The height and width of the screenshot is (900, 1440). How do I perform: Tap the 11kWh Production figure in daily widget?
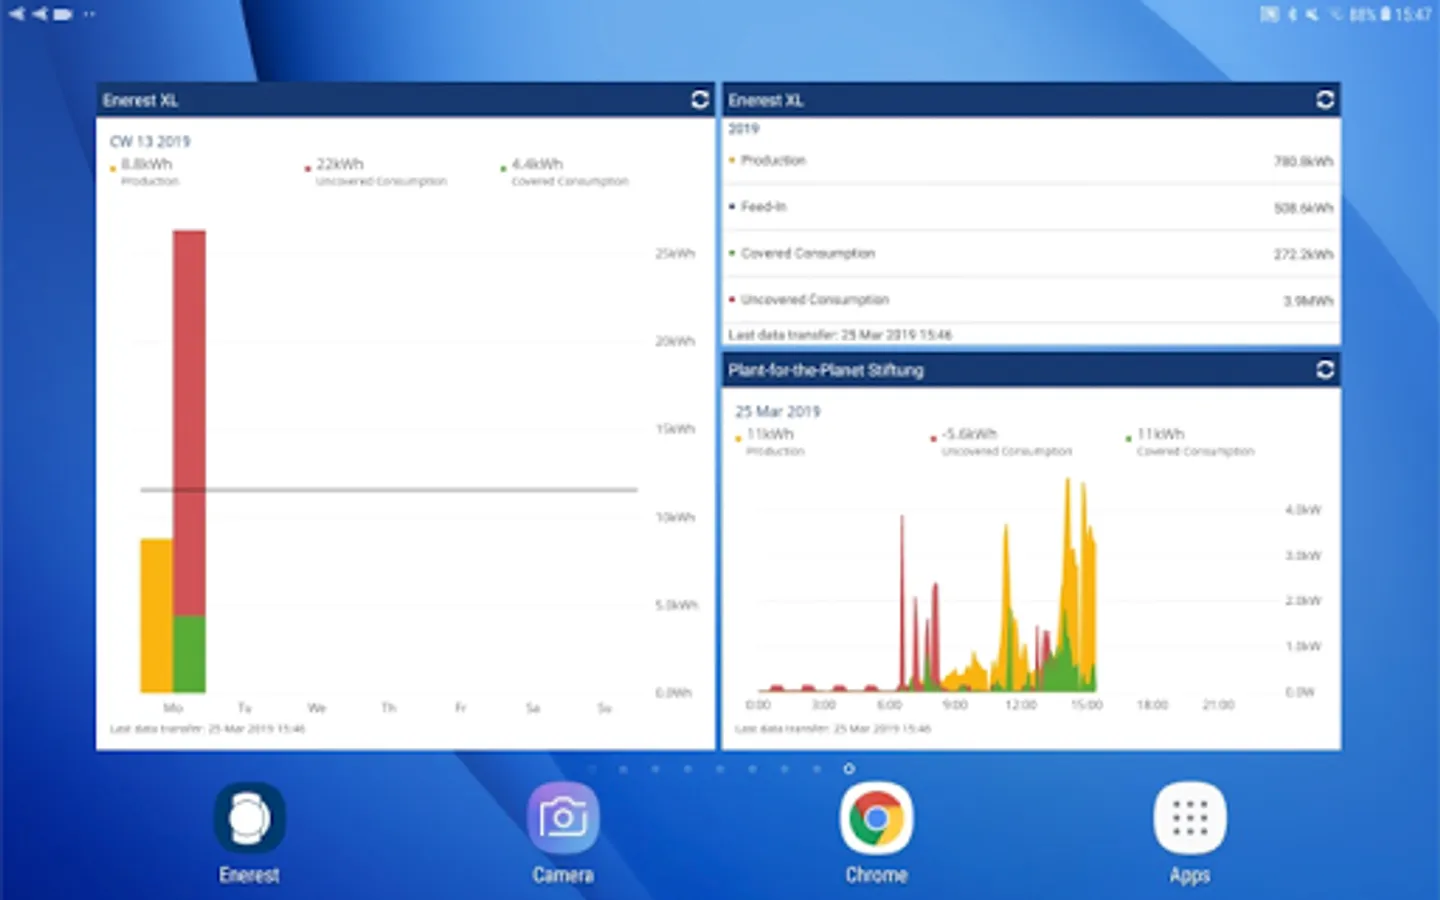(x=770, y=434)
